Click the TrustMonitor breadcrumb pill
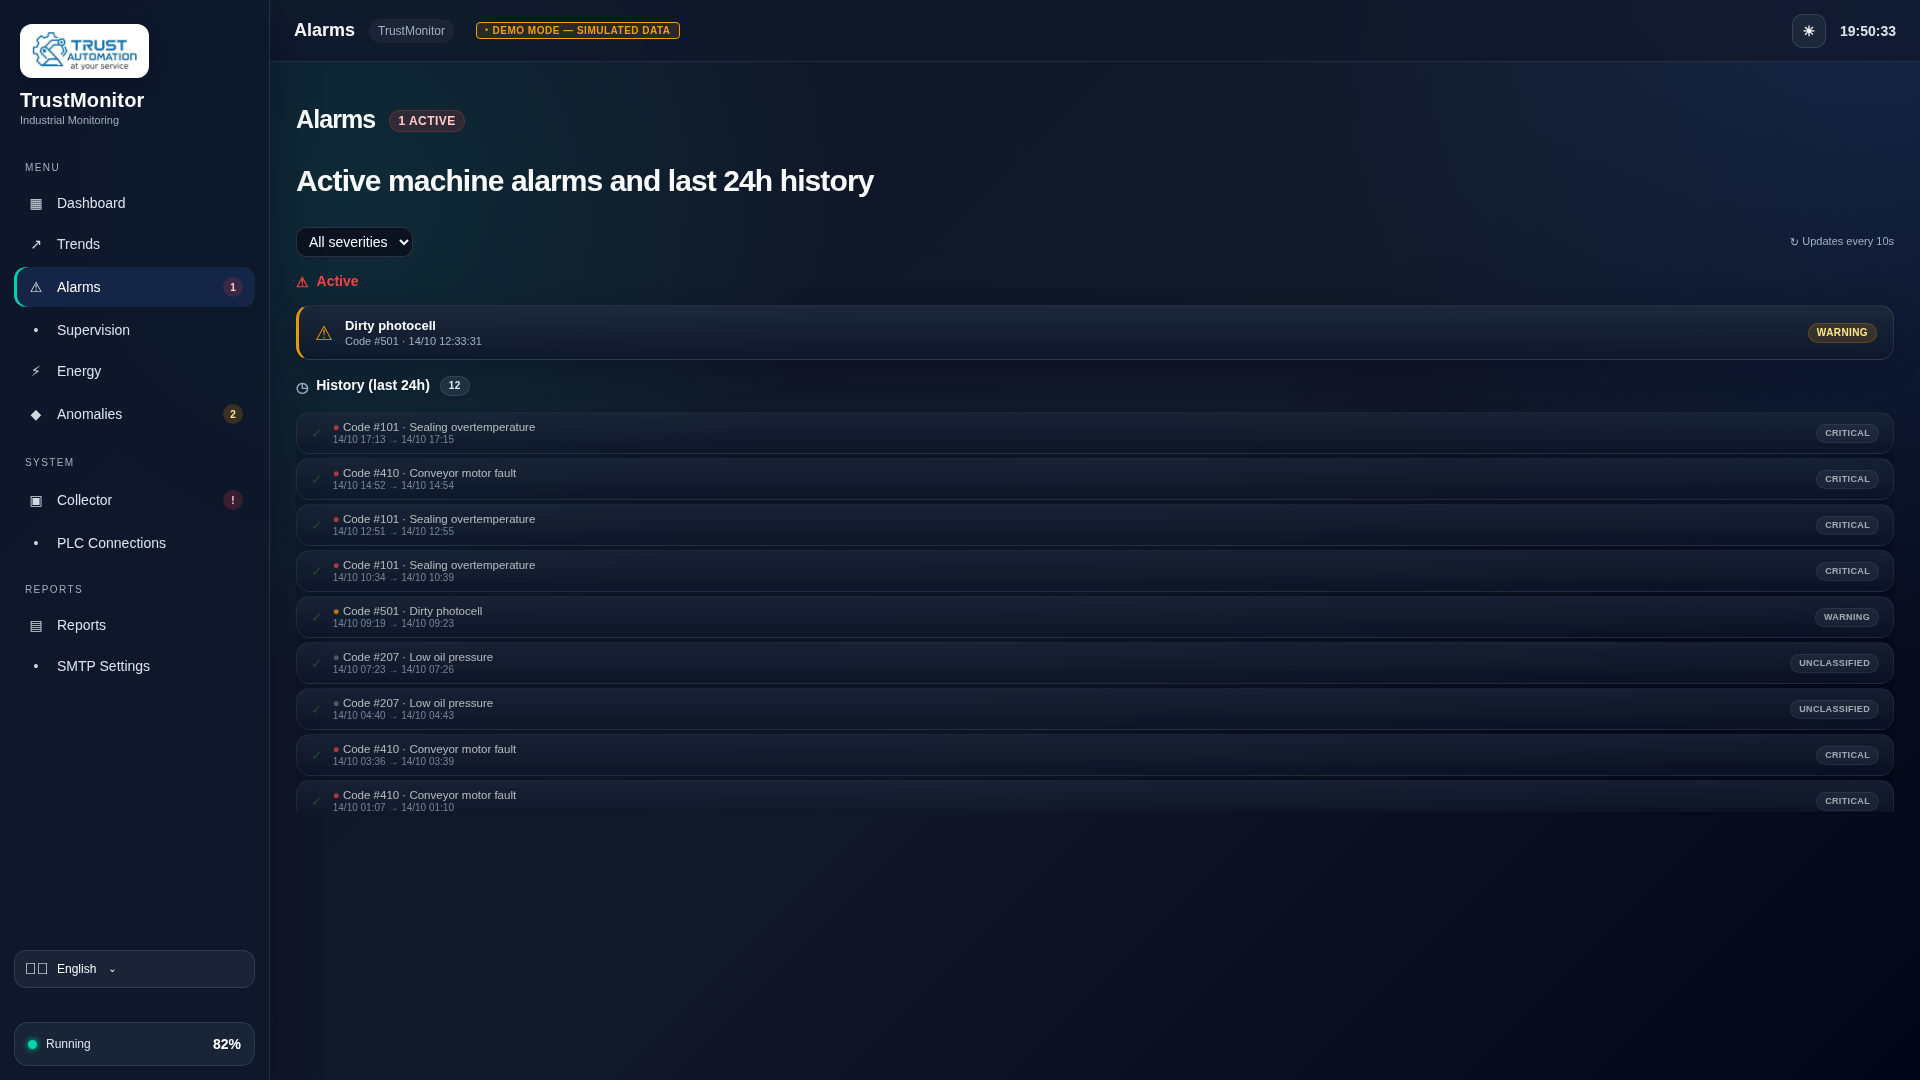The width and height of the screenshot is (1920, 1080). point(411,31)
